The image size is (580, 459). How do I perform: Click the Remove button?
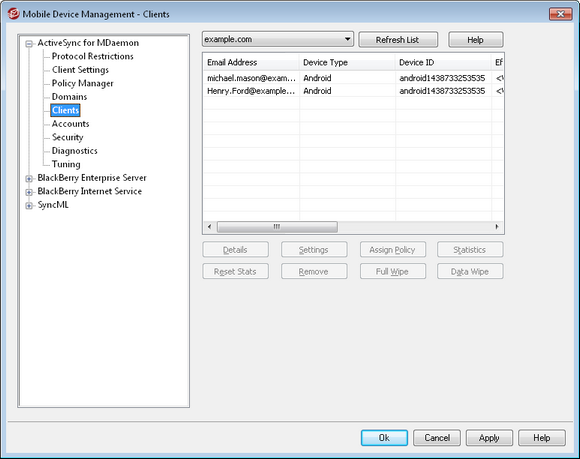tap(314, 271)
